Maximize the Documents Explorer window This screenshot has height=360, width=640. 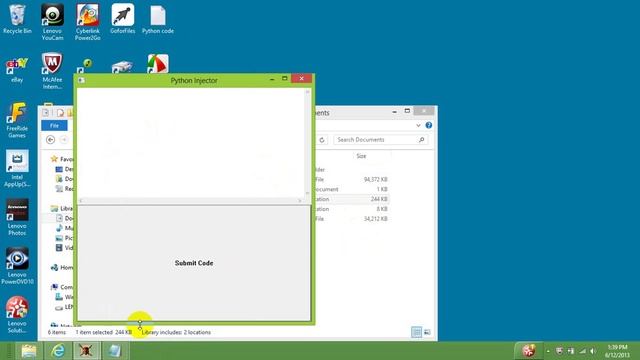407,111
